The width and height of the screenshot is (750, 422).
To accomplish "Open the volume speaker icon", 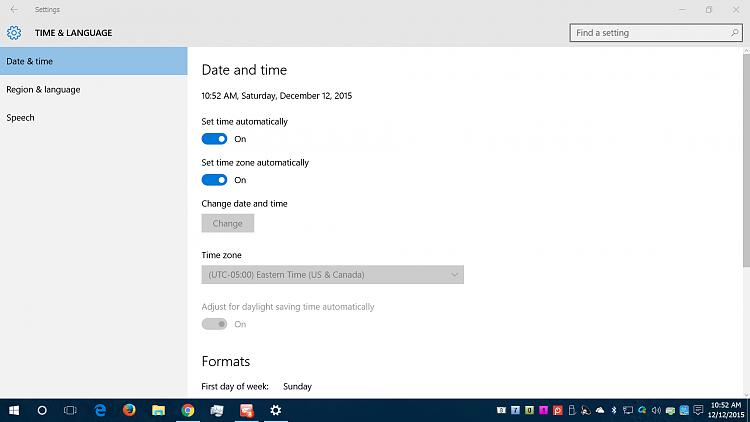I will [656, 410].
